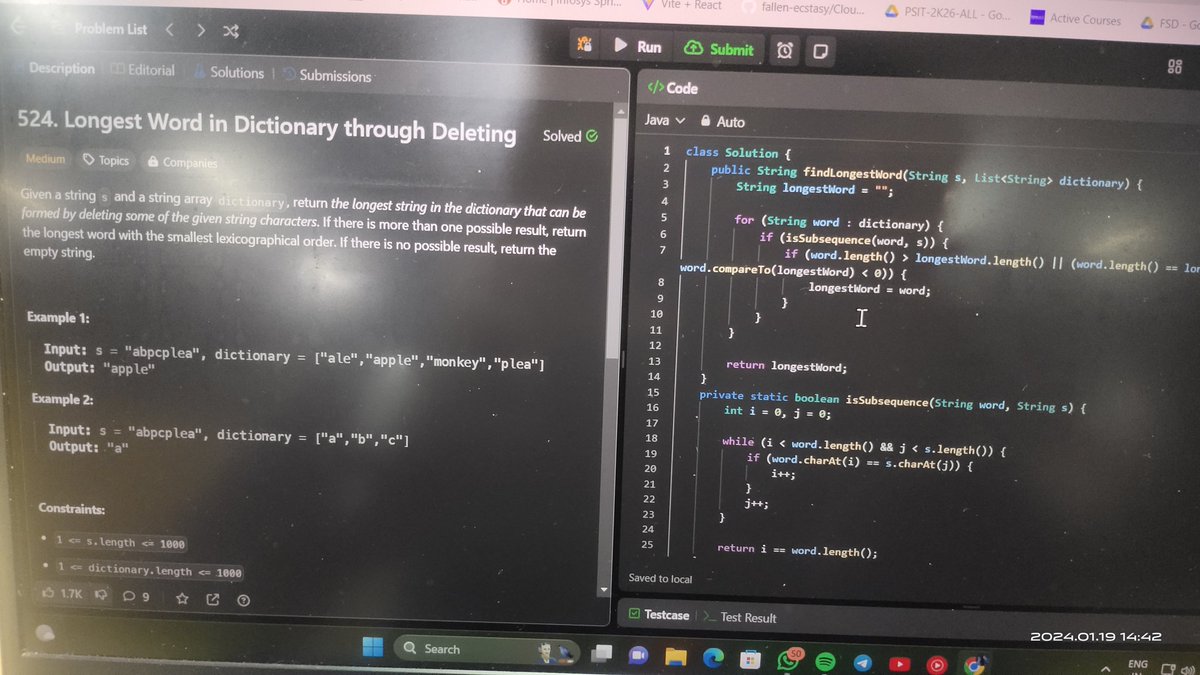This screenshot has width=1200, height=675.
Task: Open Task View on taskbar
Action: coord(601,653)
